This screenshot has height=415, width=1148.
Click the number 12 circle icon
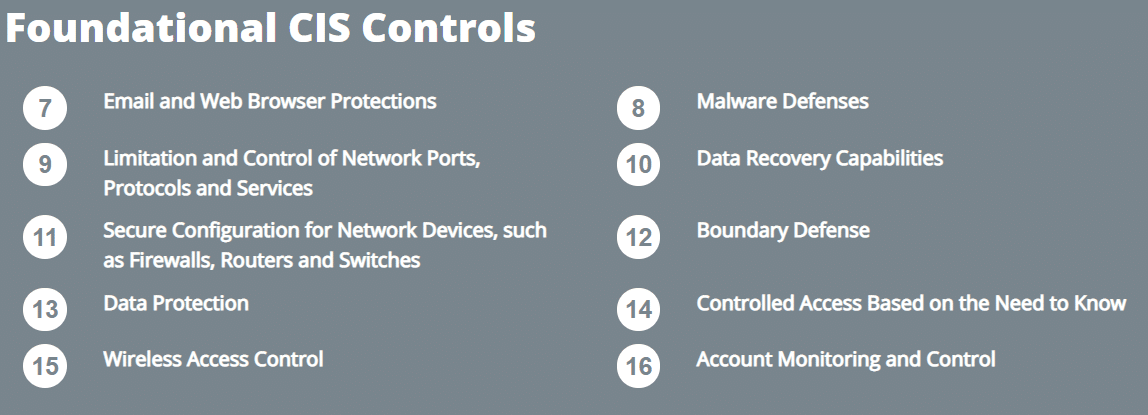pos(638,238)
